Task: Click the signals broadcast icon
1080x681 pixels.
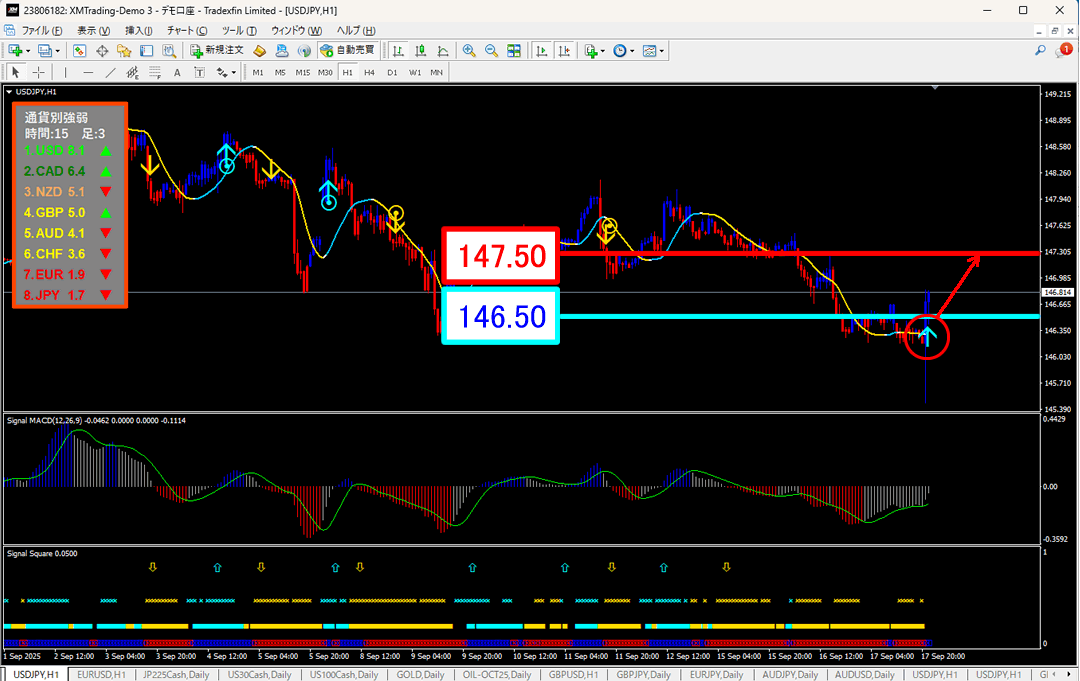Action: 304,51
